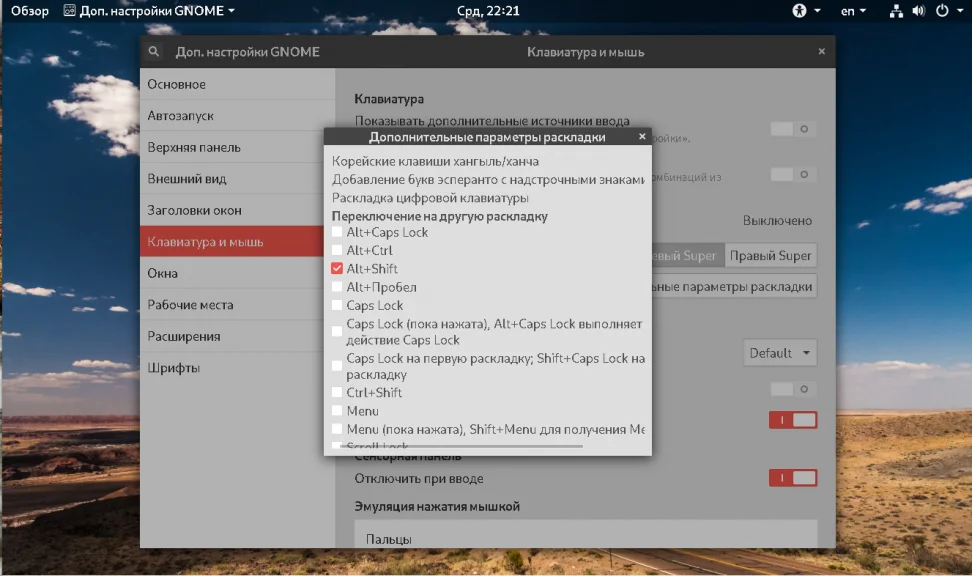The width and height of the screenshot is (972, 576).
Task: Open the en input language menu
Action: coord(853,11)
